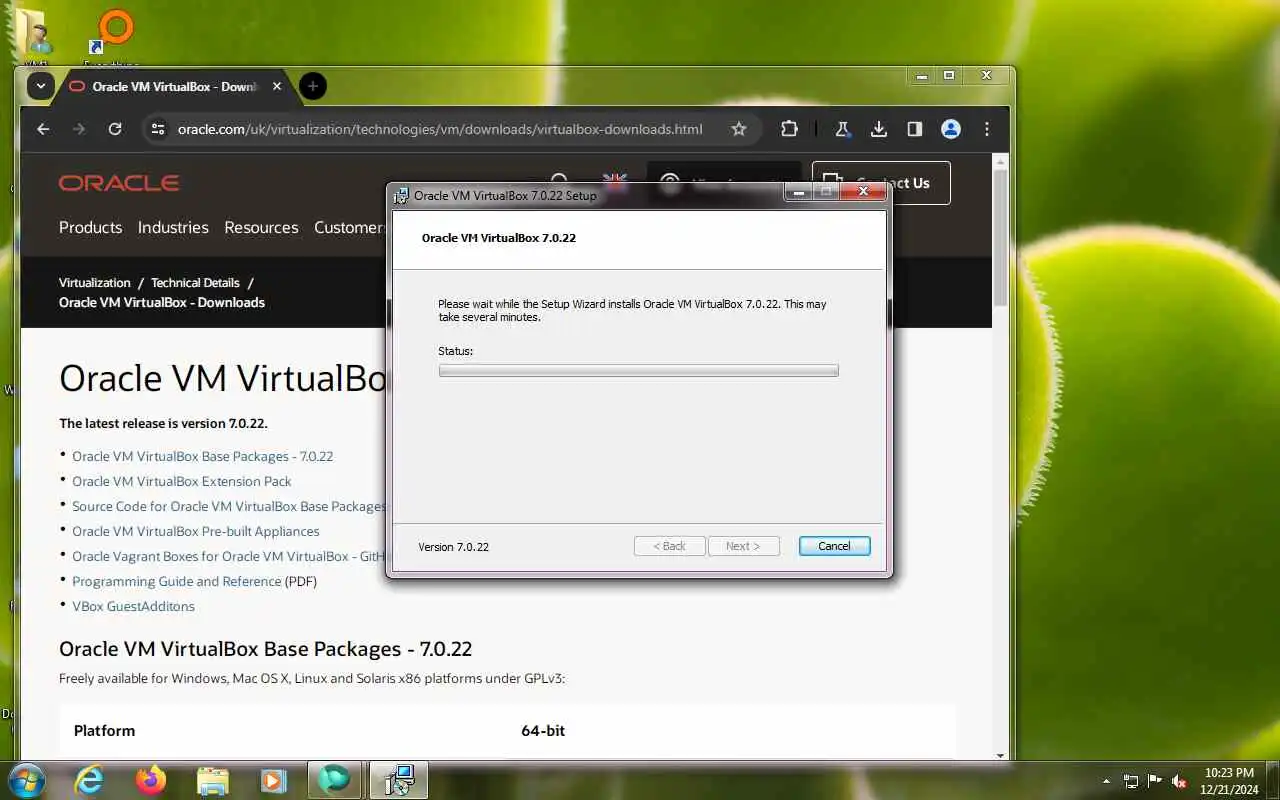This screenshot has height=800, width=1280.
Task: Open a new Chrome tab
Action: coord(313,86)
